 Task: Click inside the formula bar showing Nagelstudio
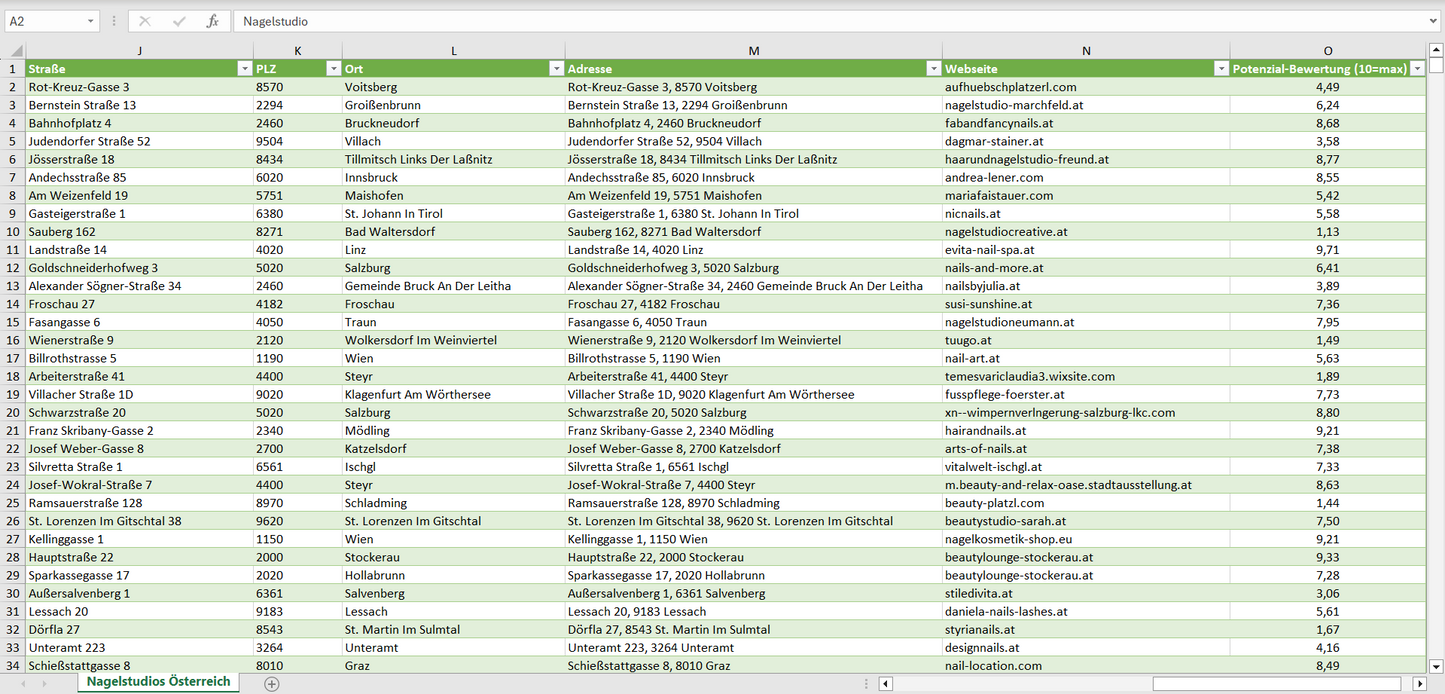(x=400, y=20)
